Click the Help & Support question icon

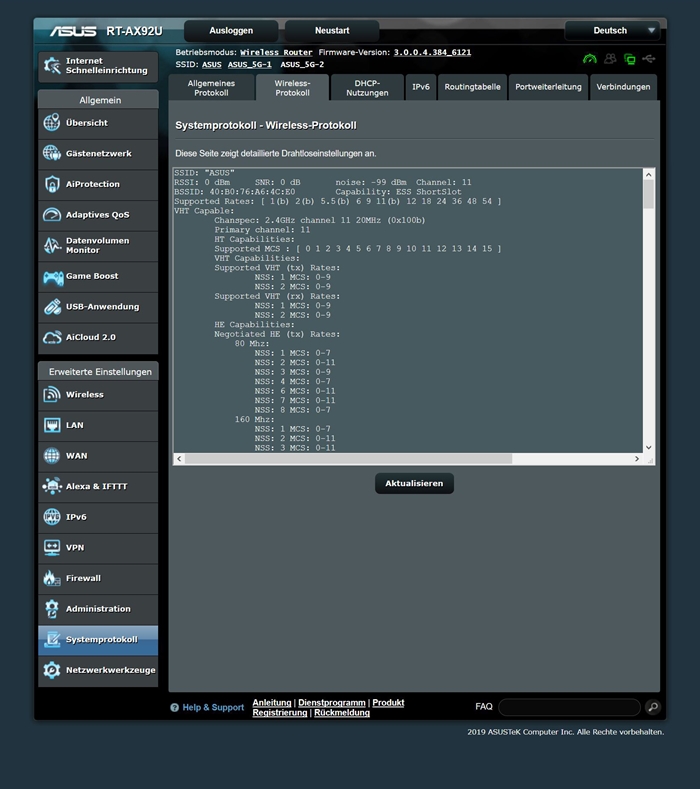[x=175, y=707]
